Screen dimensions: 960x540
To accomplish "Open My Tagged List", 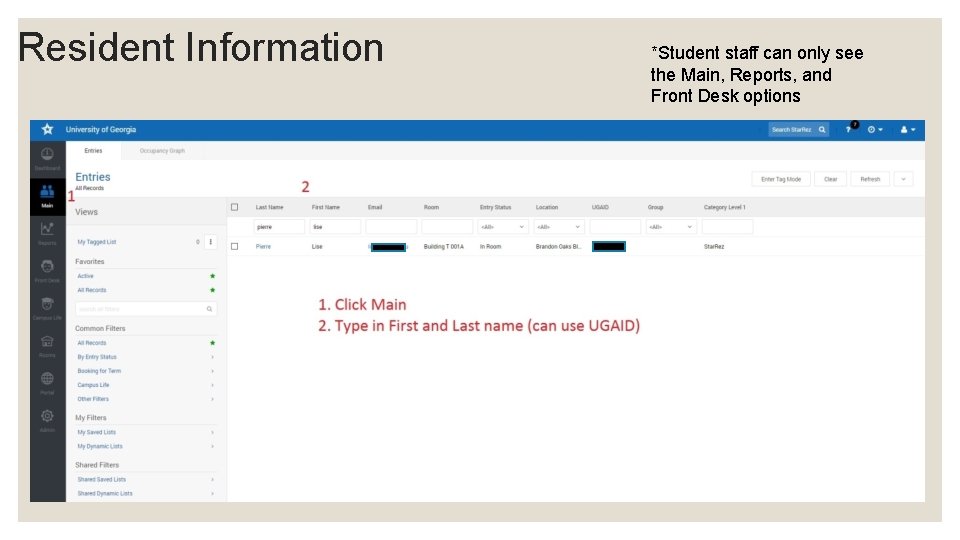I will tap(97, 242).
